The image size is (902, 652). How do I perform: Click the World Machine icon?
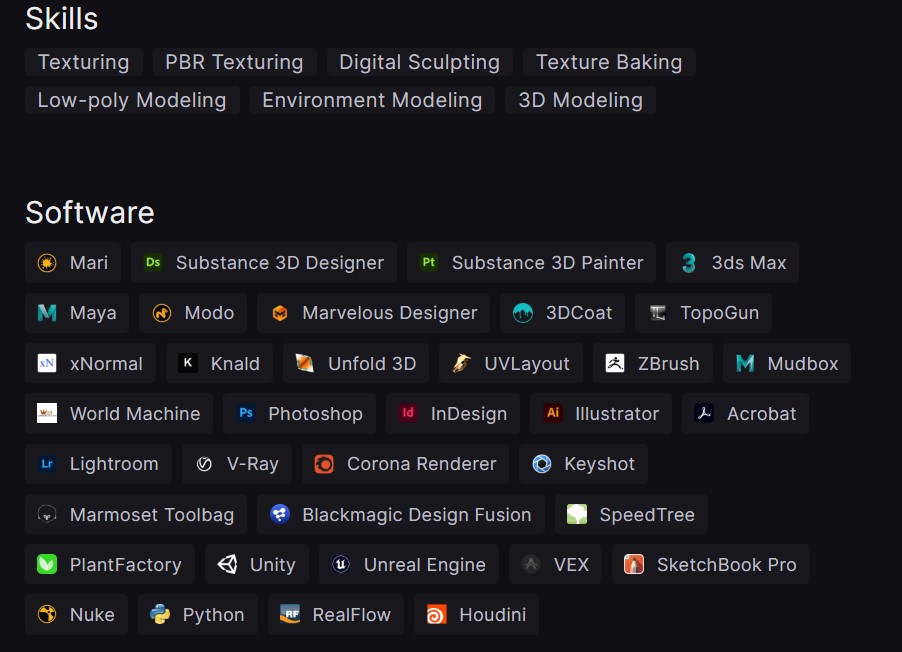point(47,413)
